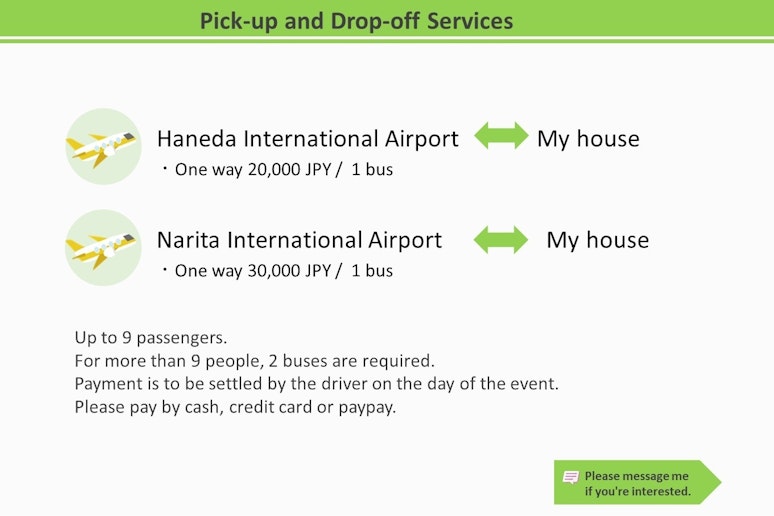This screenshot has height=516, width=774.
Task: Click the "One way 20,000 JPY" price text
Action: click(x=253, y=170)
